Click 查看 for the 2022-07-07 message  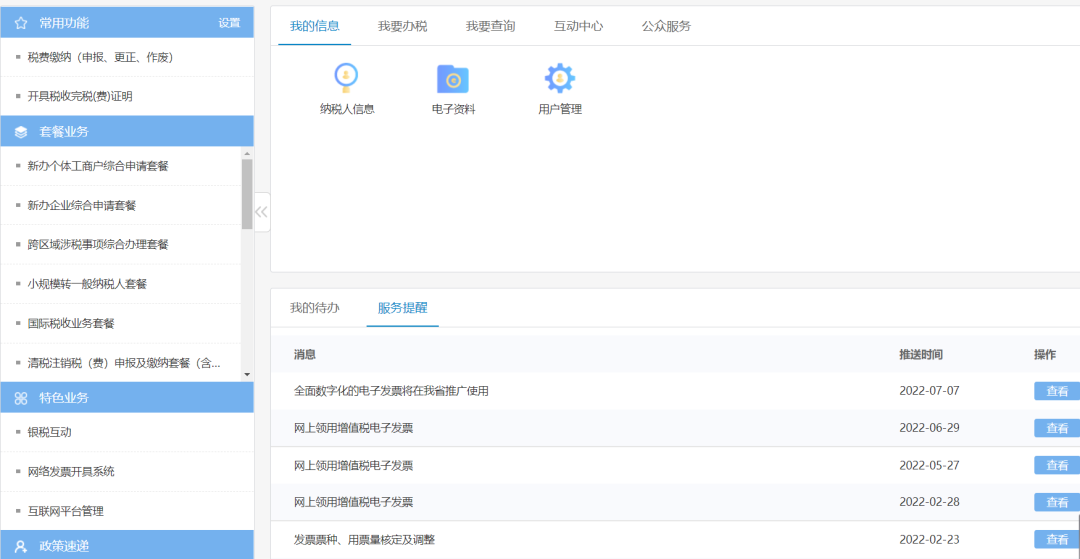tap(1057, 391)
